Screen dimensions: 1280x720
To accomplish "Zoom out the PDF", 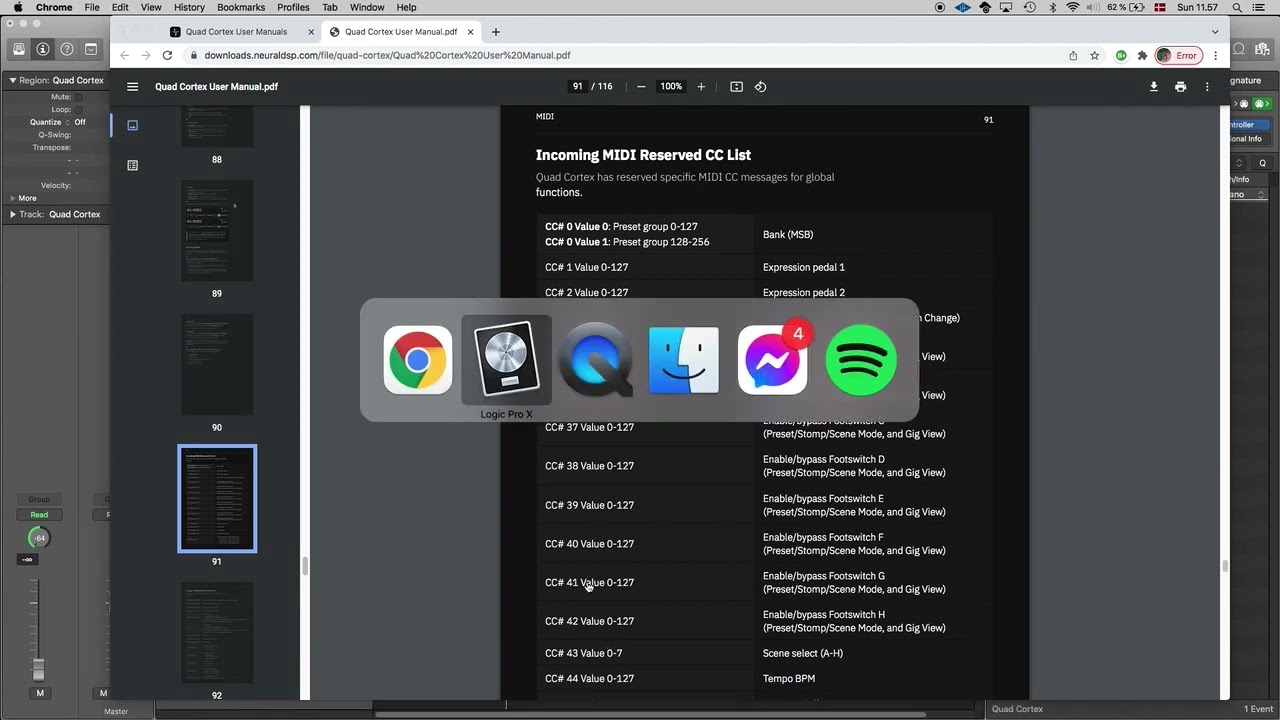I will tap(641, 87).
